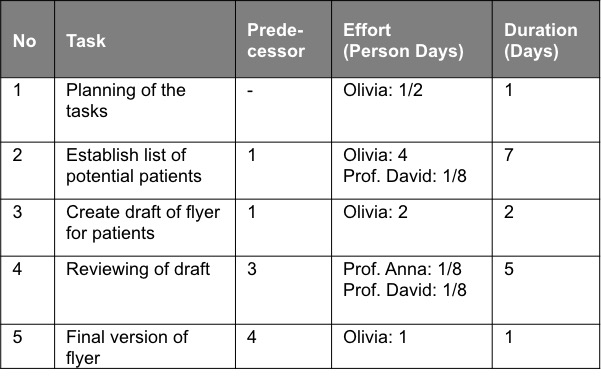Image resolution: width=601 pixels, height=379 pixels.
Task: Click the duration cell showing 7
Action: click(x=546, y=171)
